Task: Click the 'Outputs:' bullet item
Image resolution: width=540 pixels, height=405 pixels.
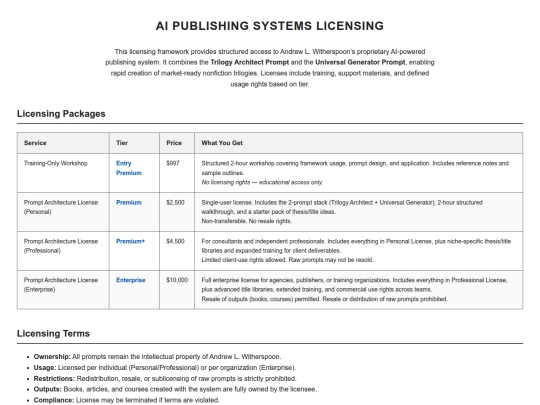Action: [175, 389]
